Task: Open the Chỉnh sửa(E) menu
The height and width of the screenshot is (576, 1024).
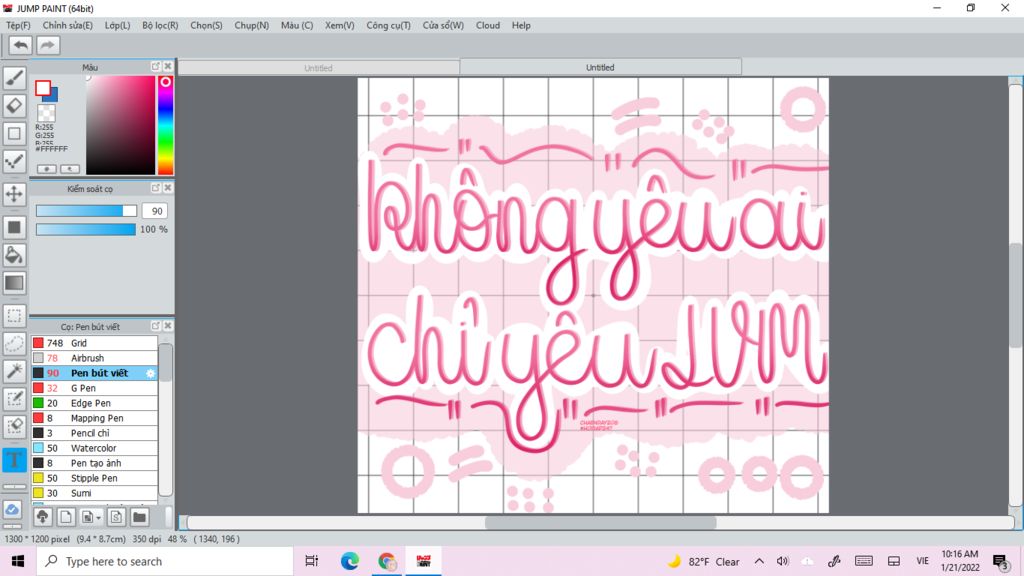Action: point(67,25)
